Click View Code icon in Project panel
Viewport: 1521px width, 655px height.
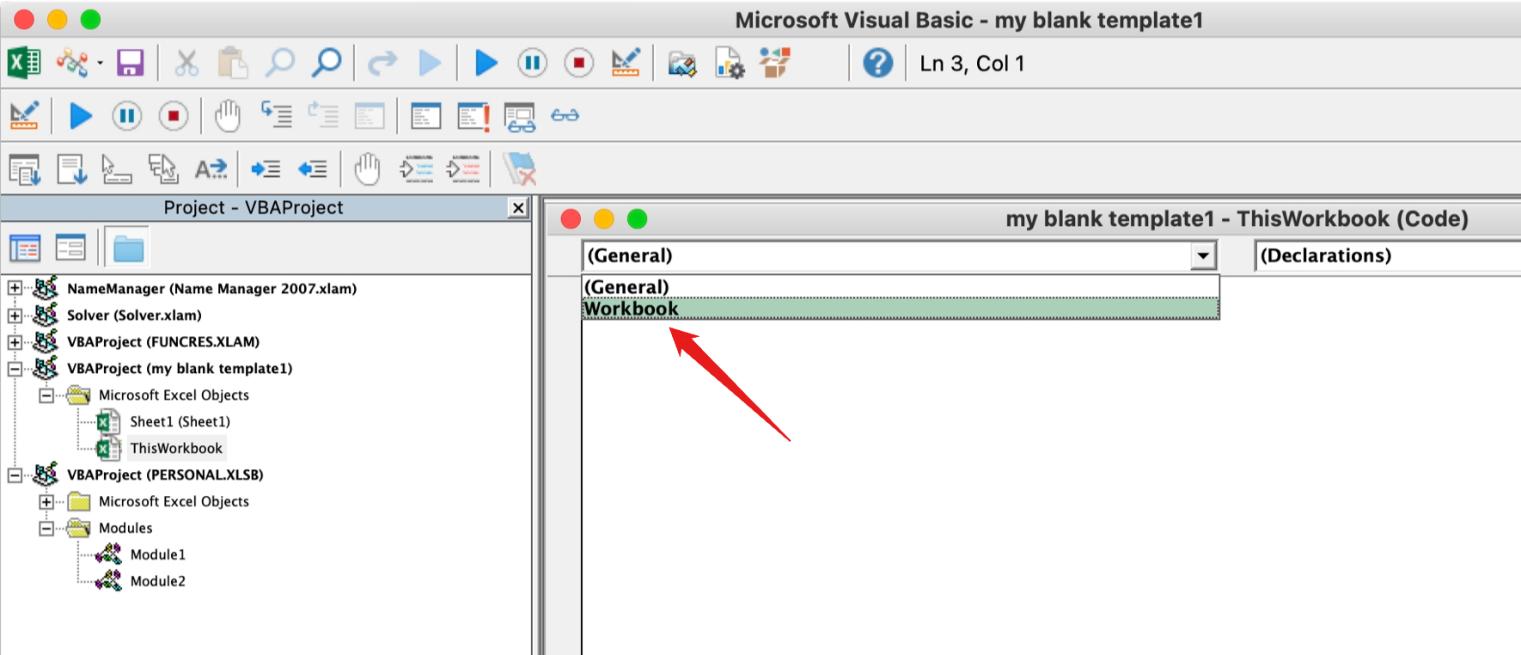(25, 247)
